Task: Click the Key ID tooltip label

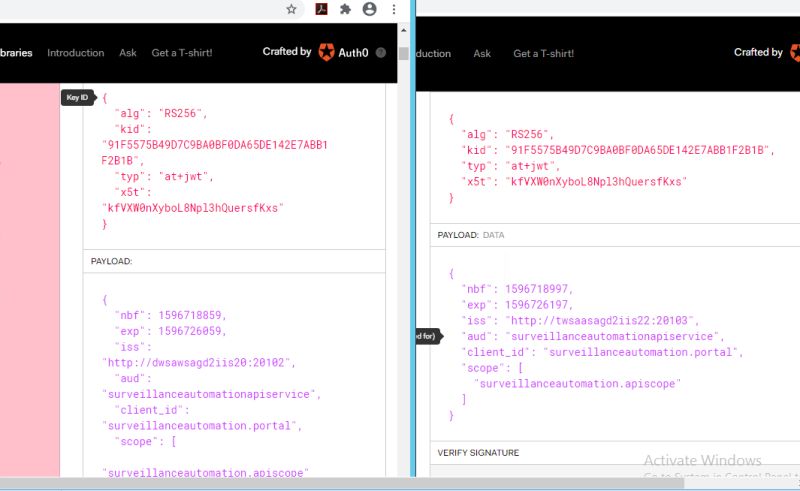Action: pyautogui.click(x=78, y=97)
